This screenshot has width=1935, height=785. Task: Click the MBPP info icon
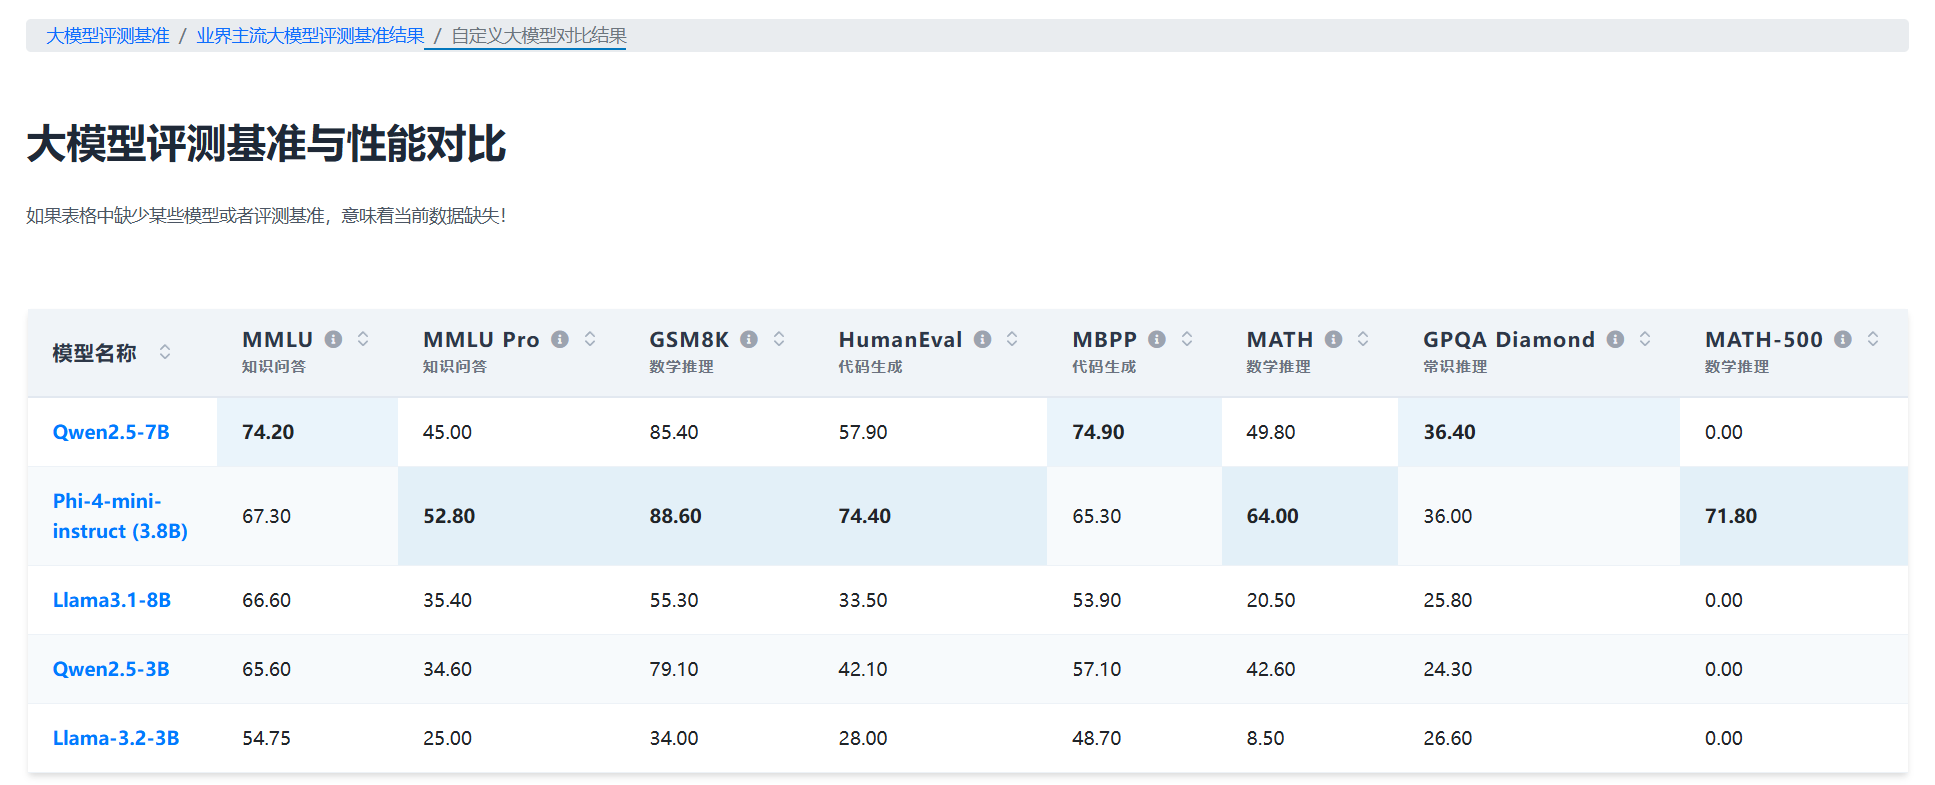click(1157, 339)
